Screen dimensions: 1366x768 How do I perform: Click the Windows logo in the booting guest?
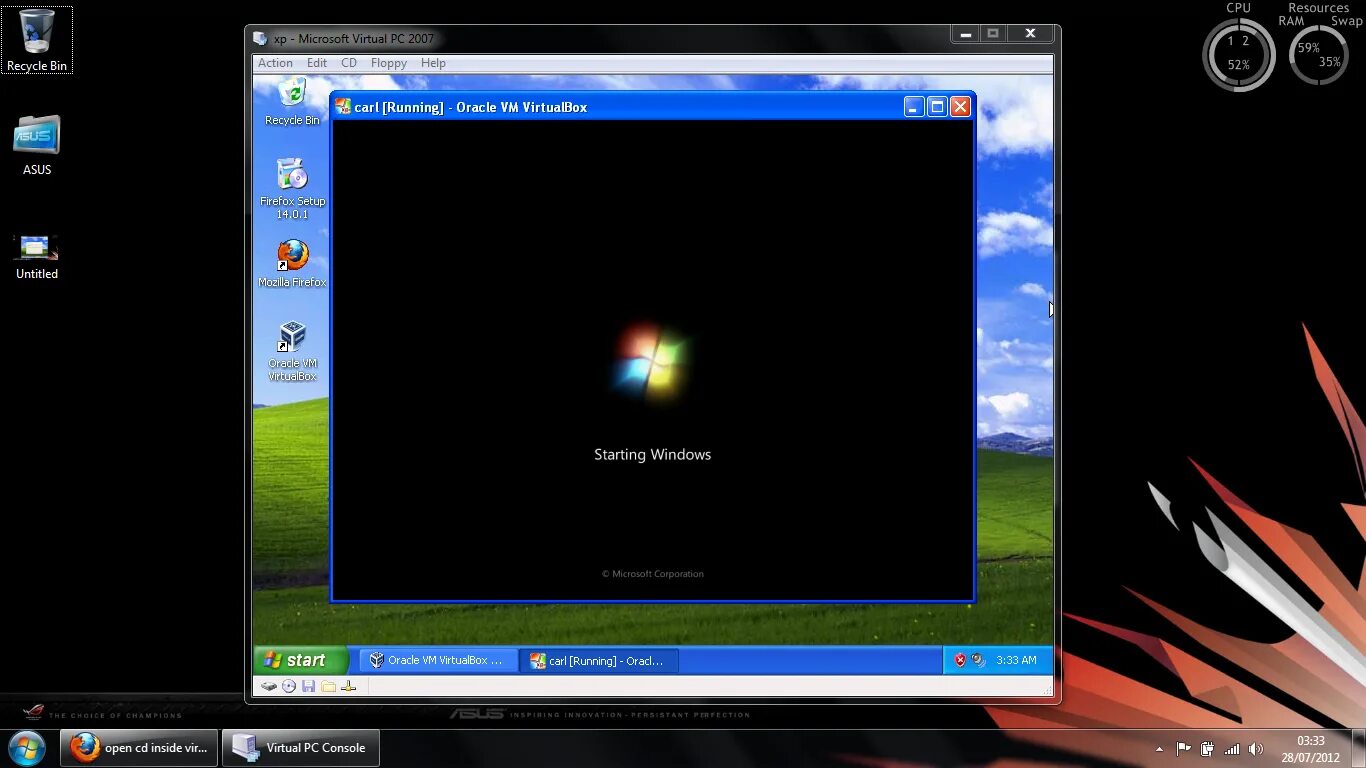pyautogui.click(x=651, y=361)
